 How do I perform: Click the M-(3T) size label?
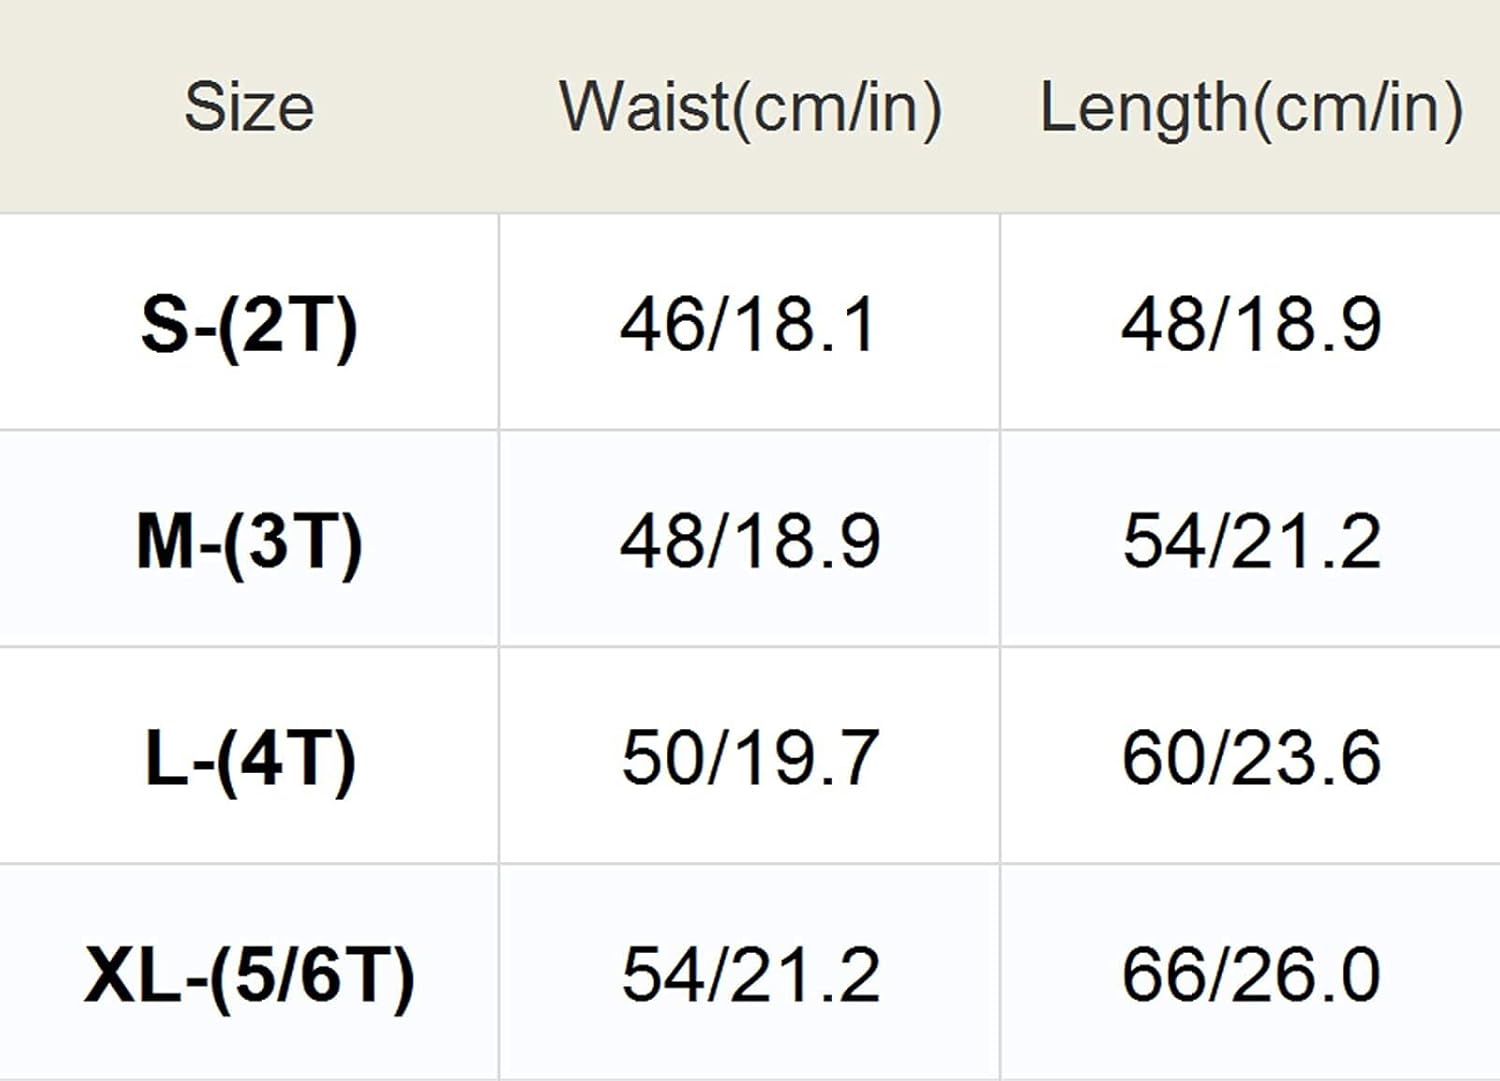click(249, 541)
